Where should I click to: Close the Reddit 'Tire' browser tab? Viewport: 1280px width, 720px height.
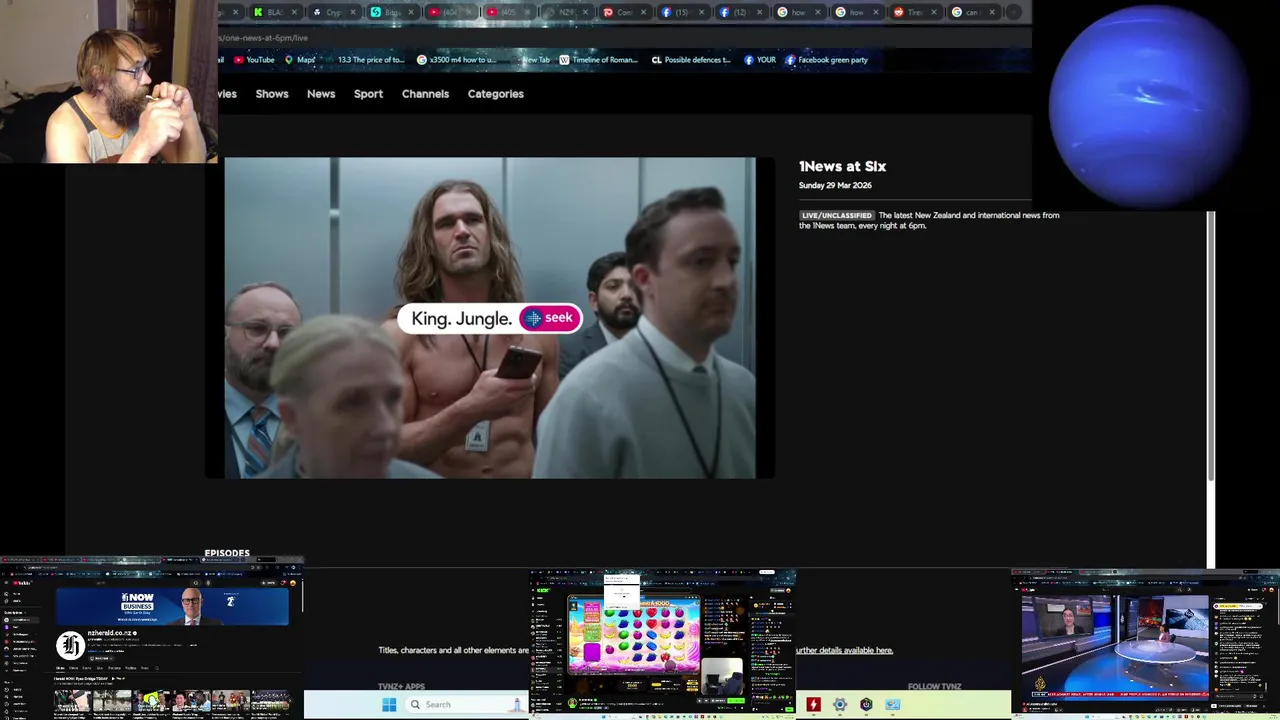pos(934,12)
